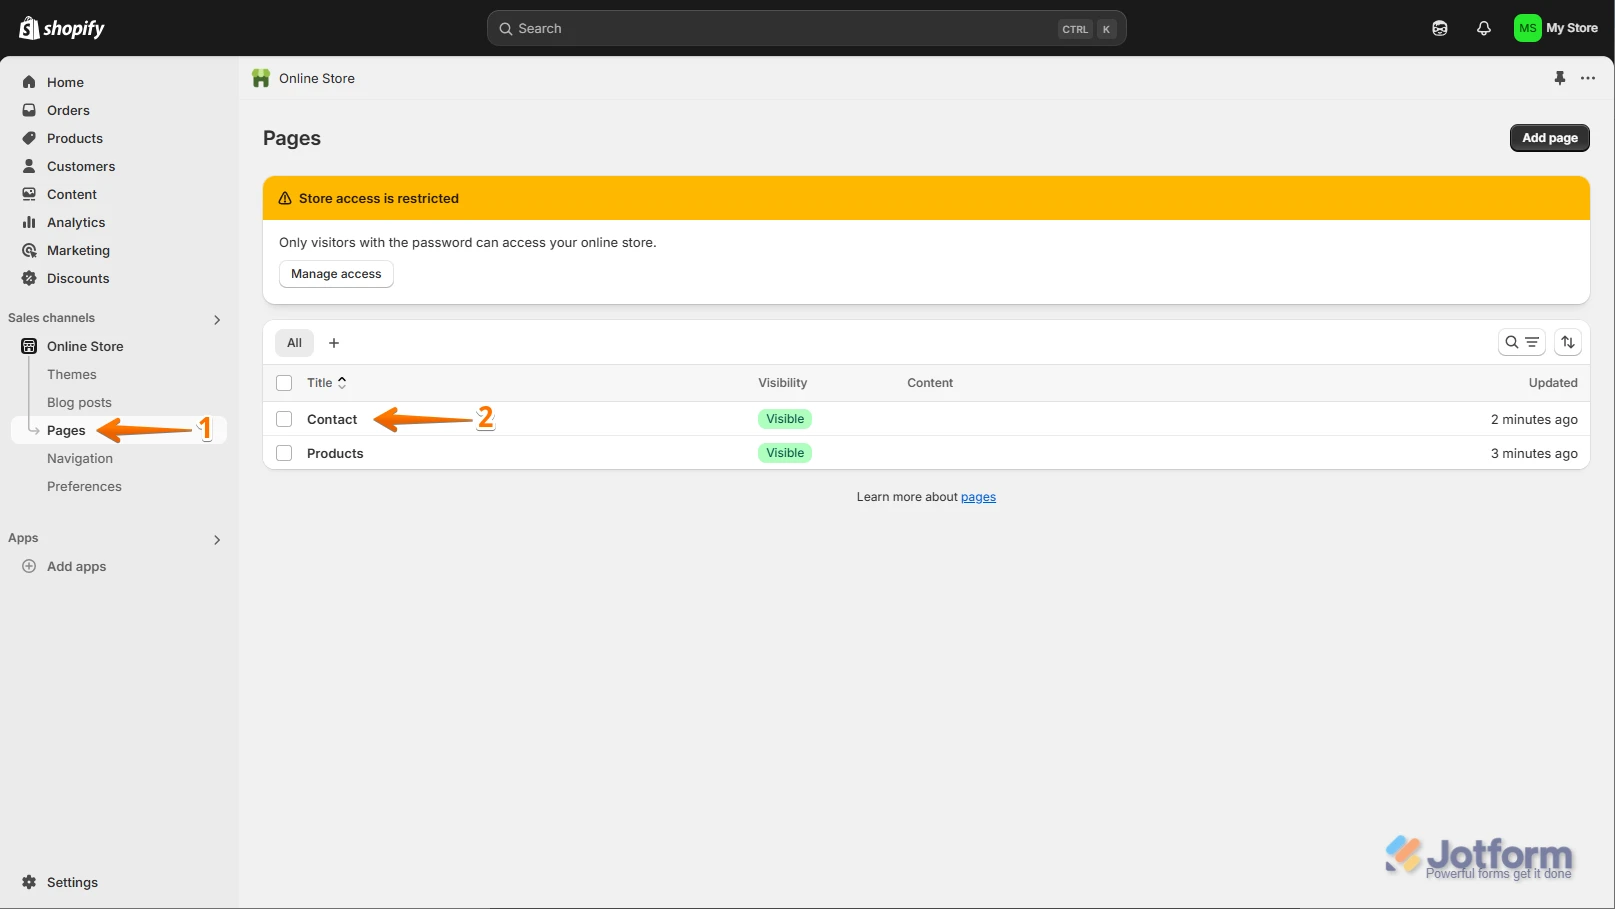
Task: Click the pin icon near Online Store header
Action: pyautogui.click(x=1560, y=78)
